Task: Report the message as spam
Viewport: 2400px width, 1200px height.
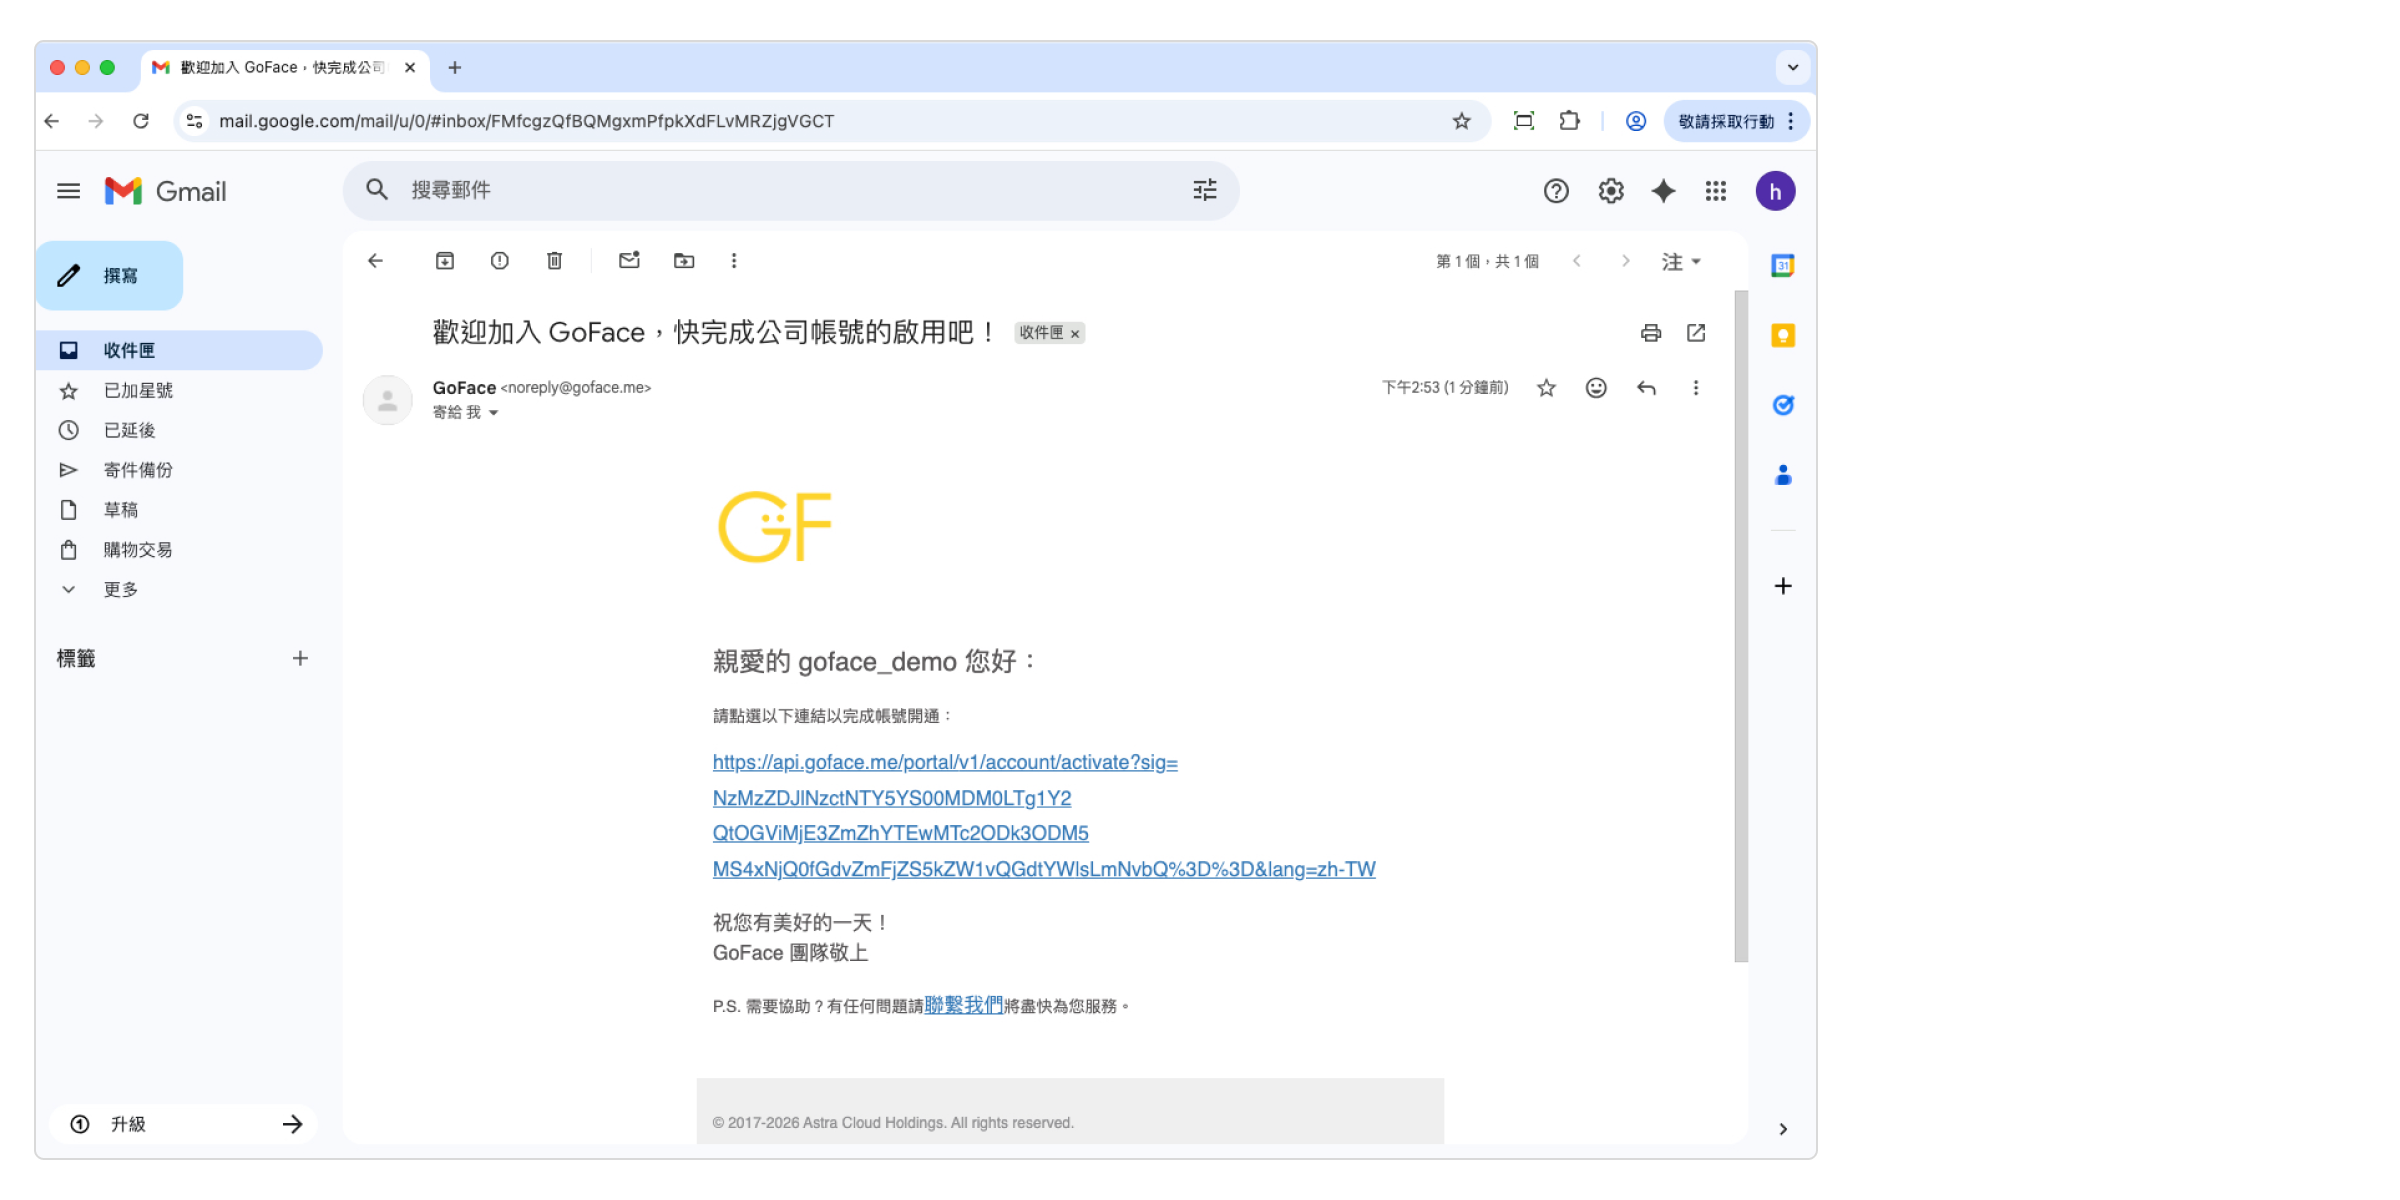Action: tap(499, 261)
